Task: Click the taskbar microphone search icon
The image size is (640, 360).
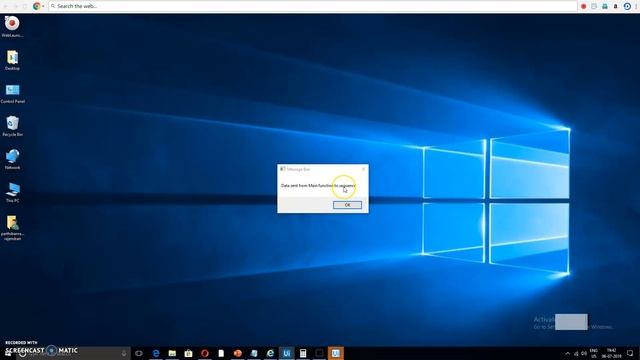Action: click(124, 353)
